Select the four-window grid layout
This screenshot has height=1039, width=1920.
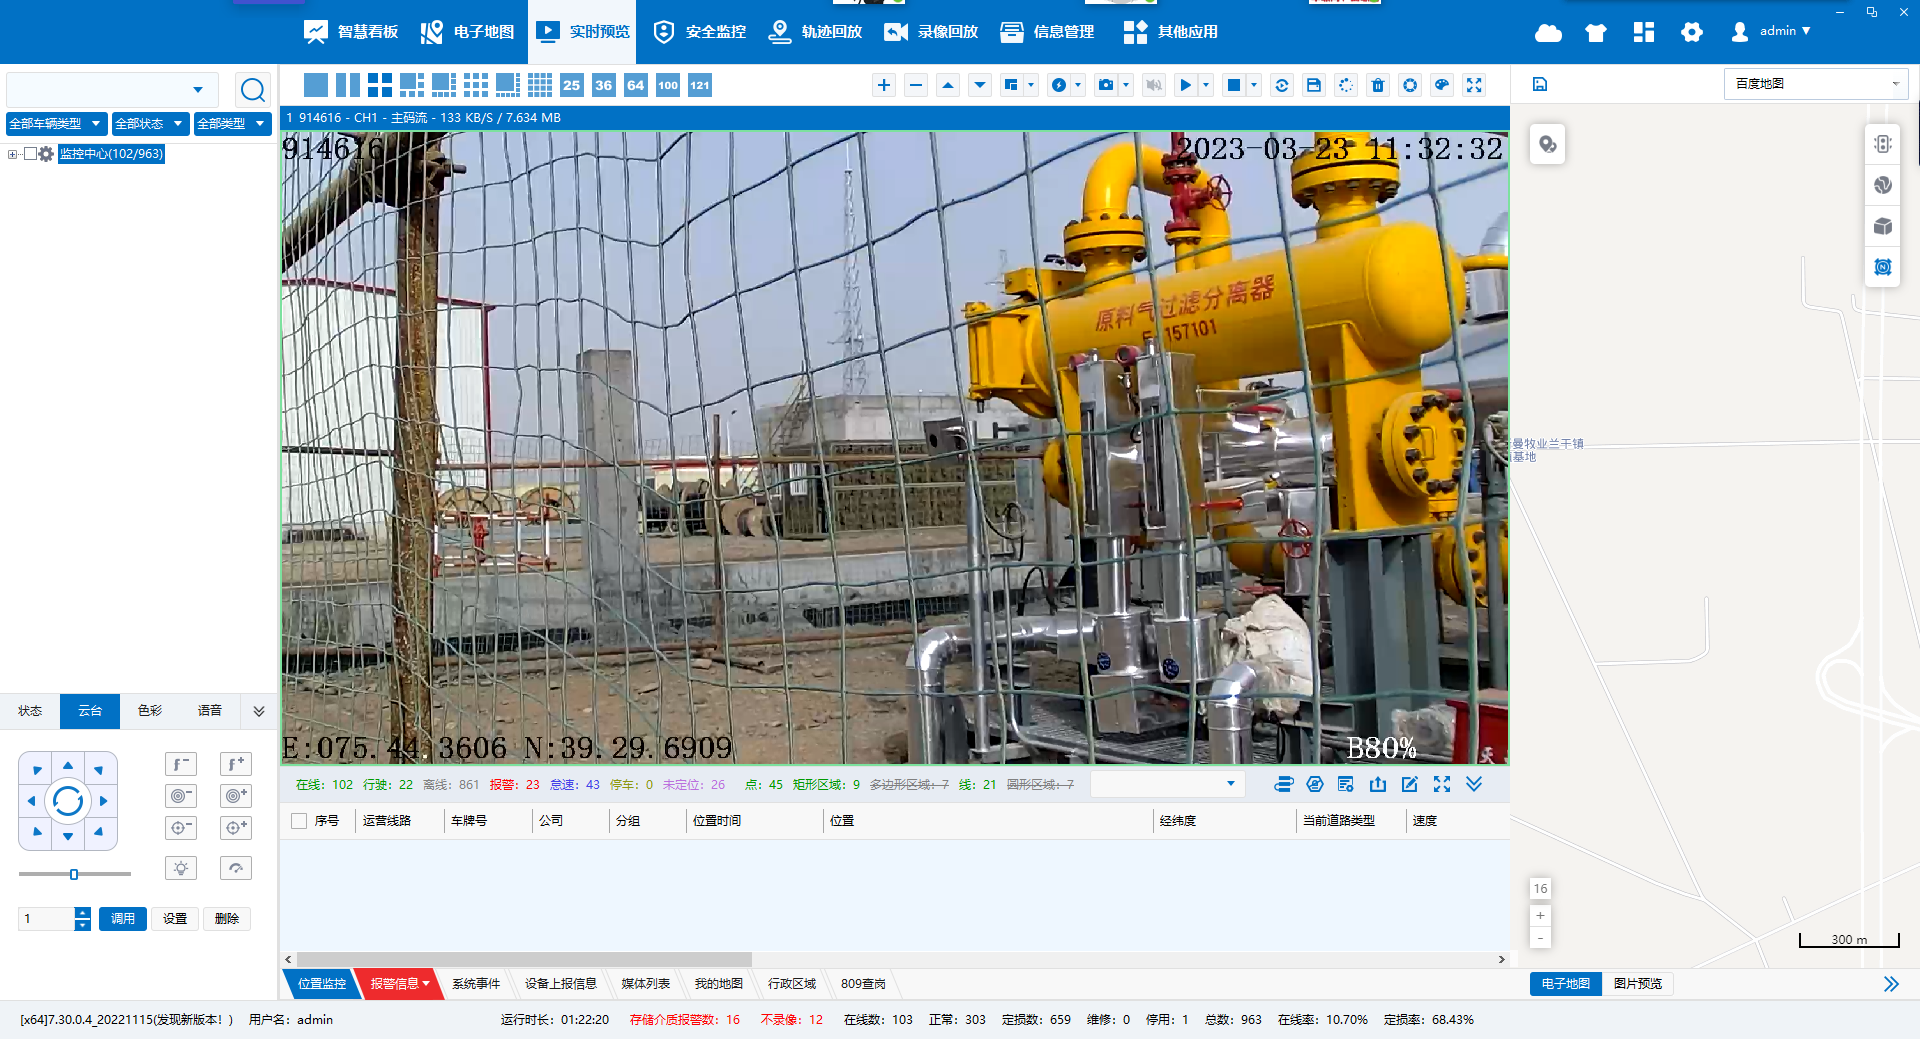coord(380,85)
